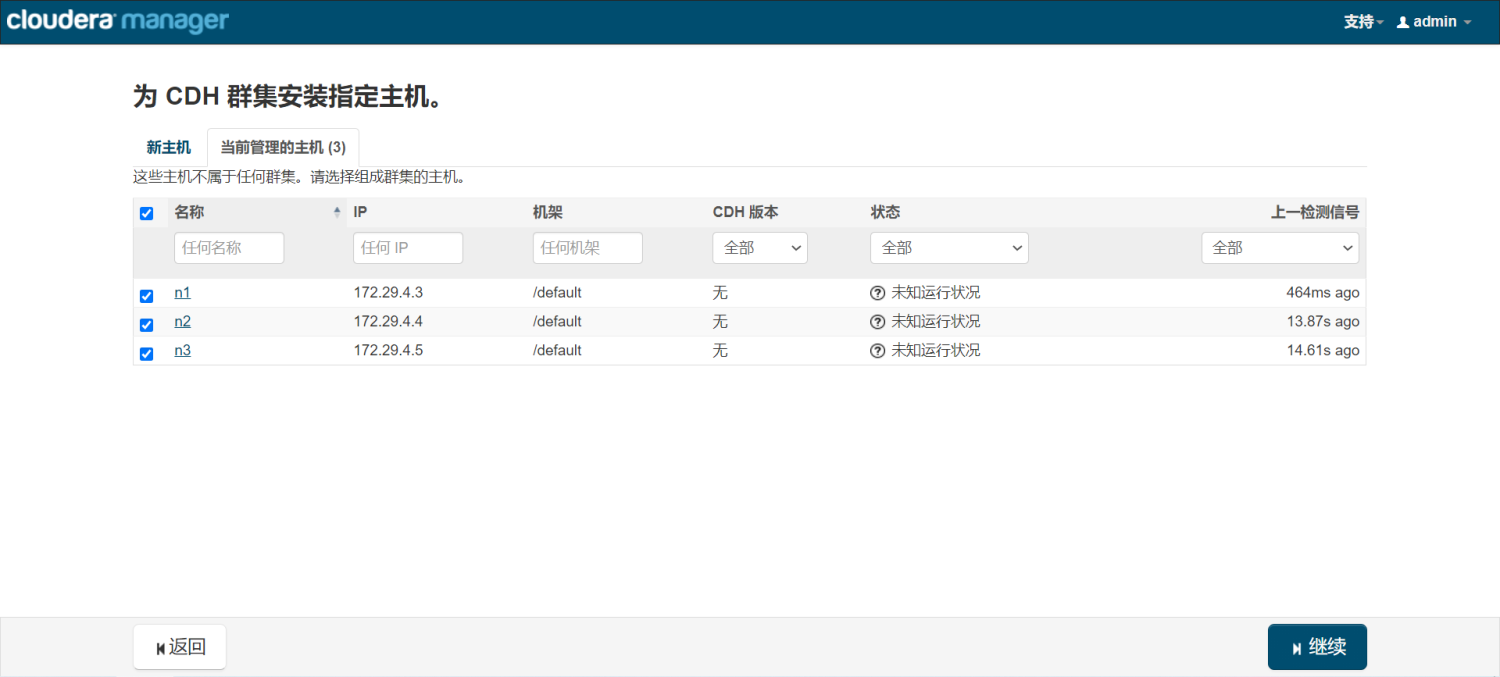Click the 无 CDH version for n2
1500x677 pixels.
720,322
